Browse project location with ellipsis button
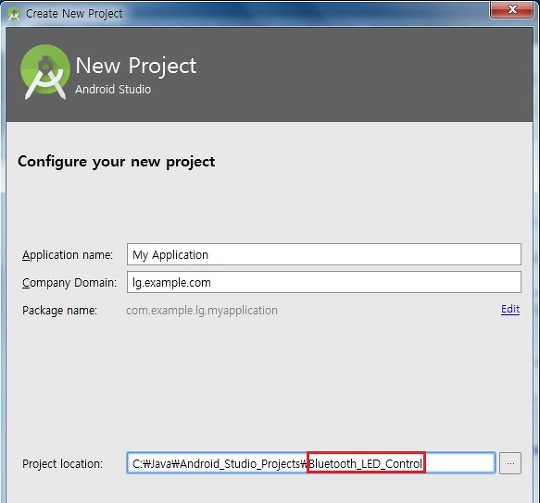This screenshot has width=540, height=503. (510, 463)
